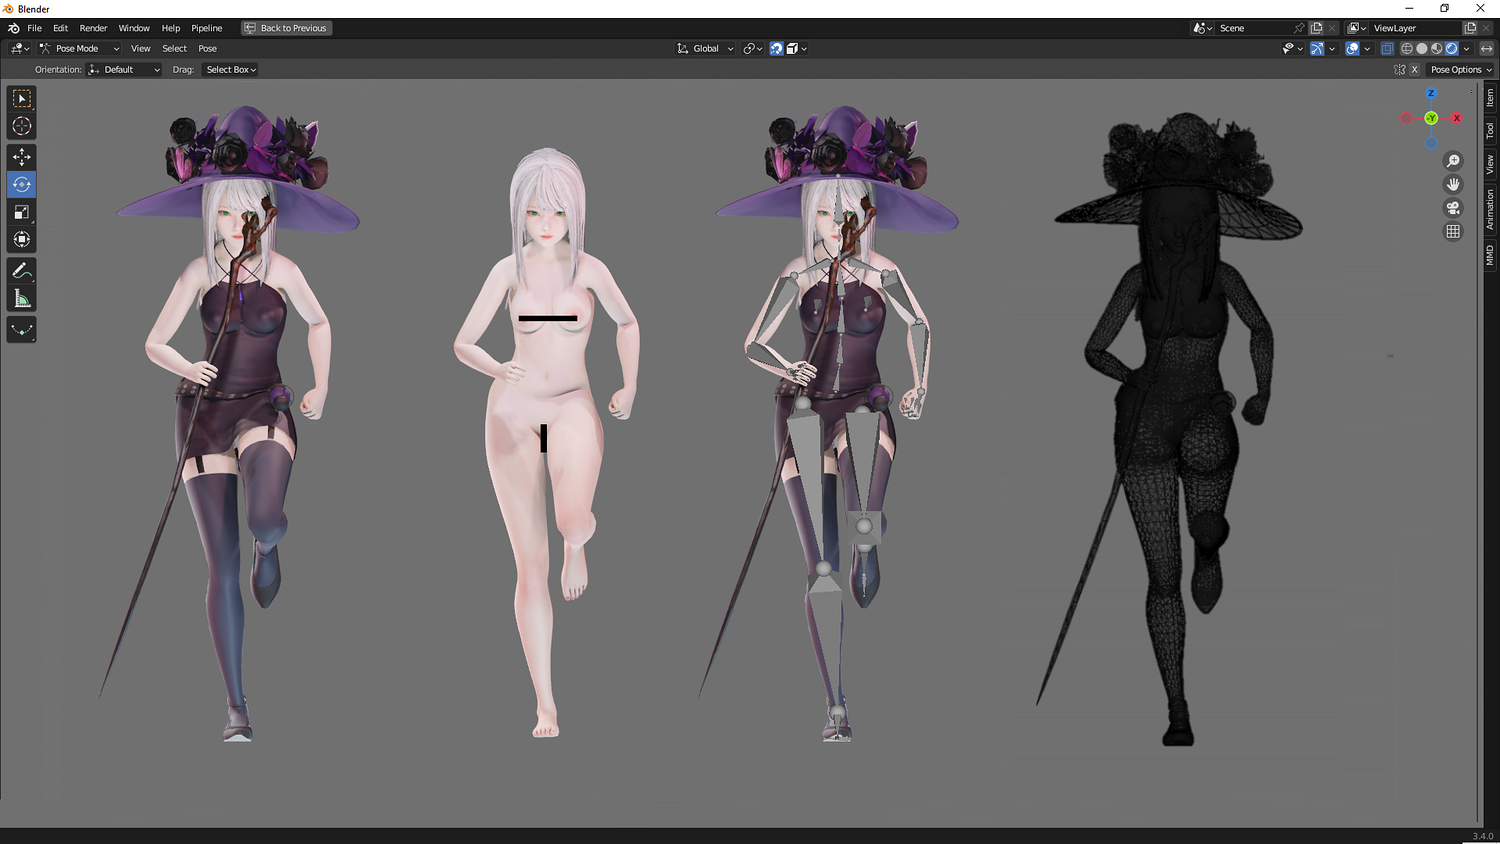Open the Window menu
Screen dimensions: 1500x844
click(x=134, y=28)
